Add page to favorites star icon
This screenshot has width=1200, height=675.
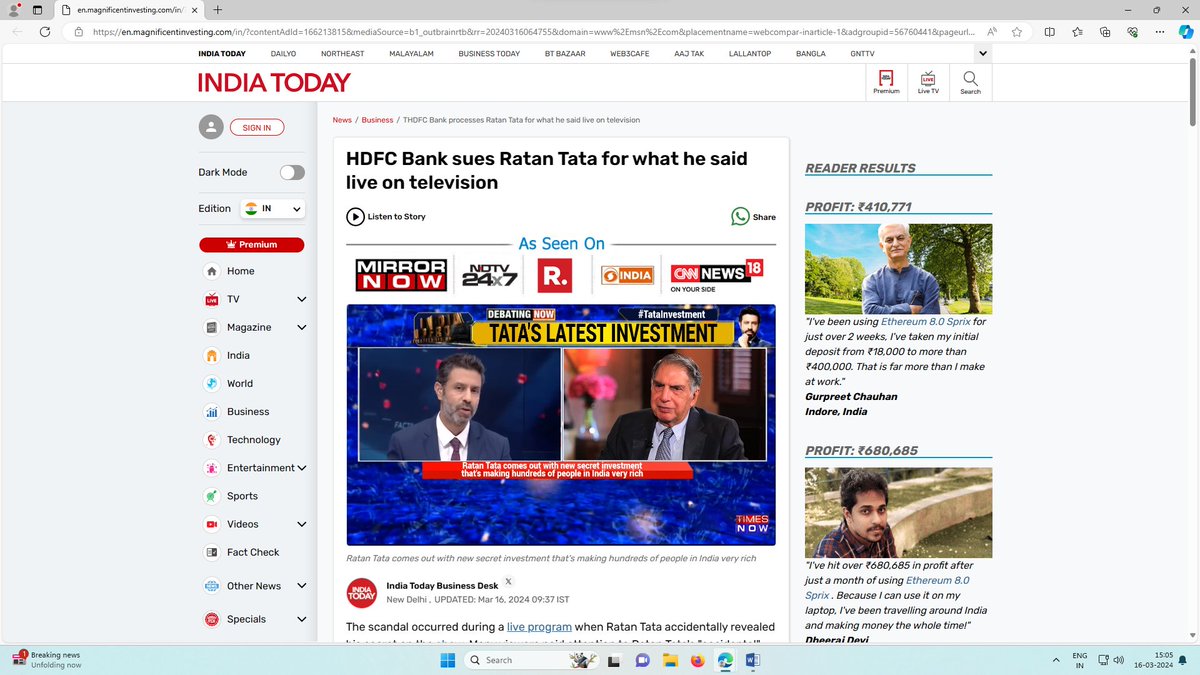[x=1017, y=32]
